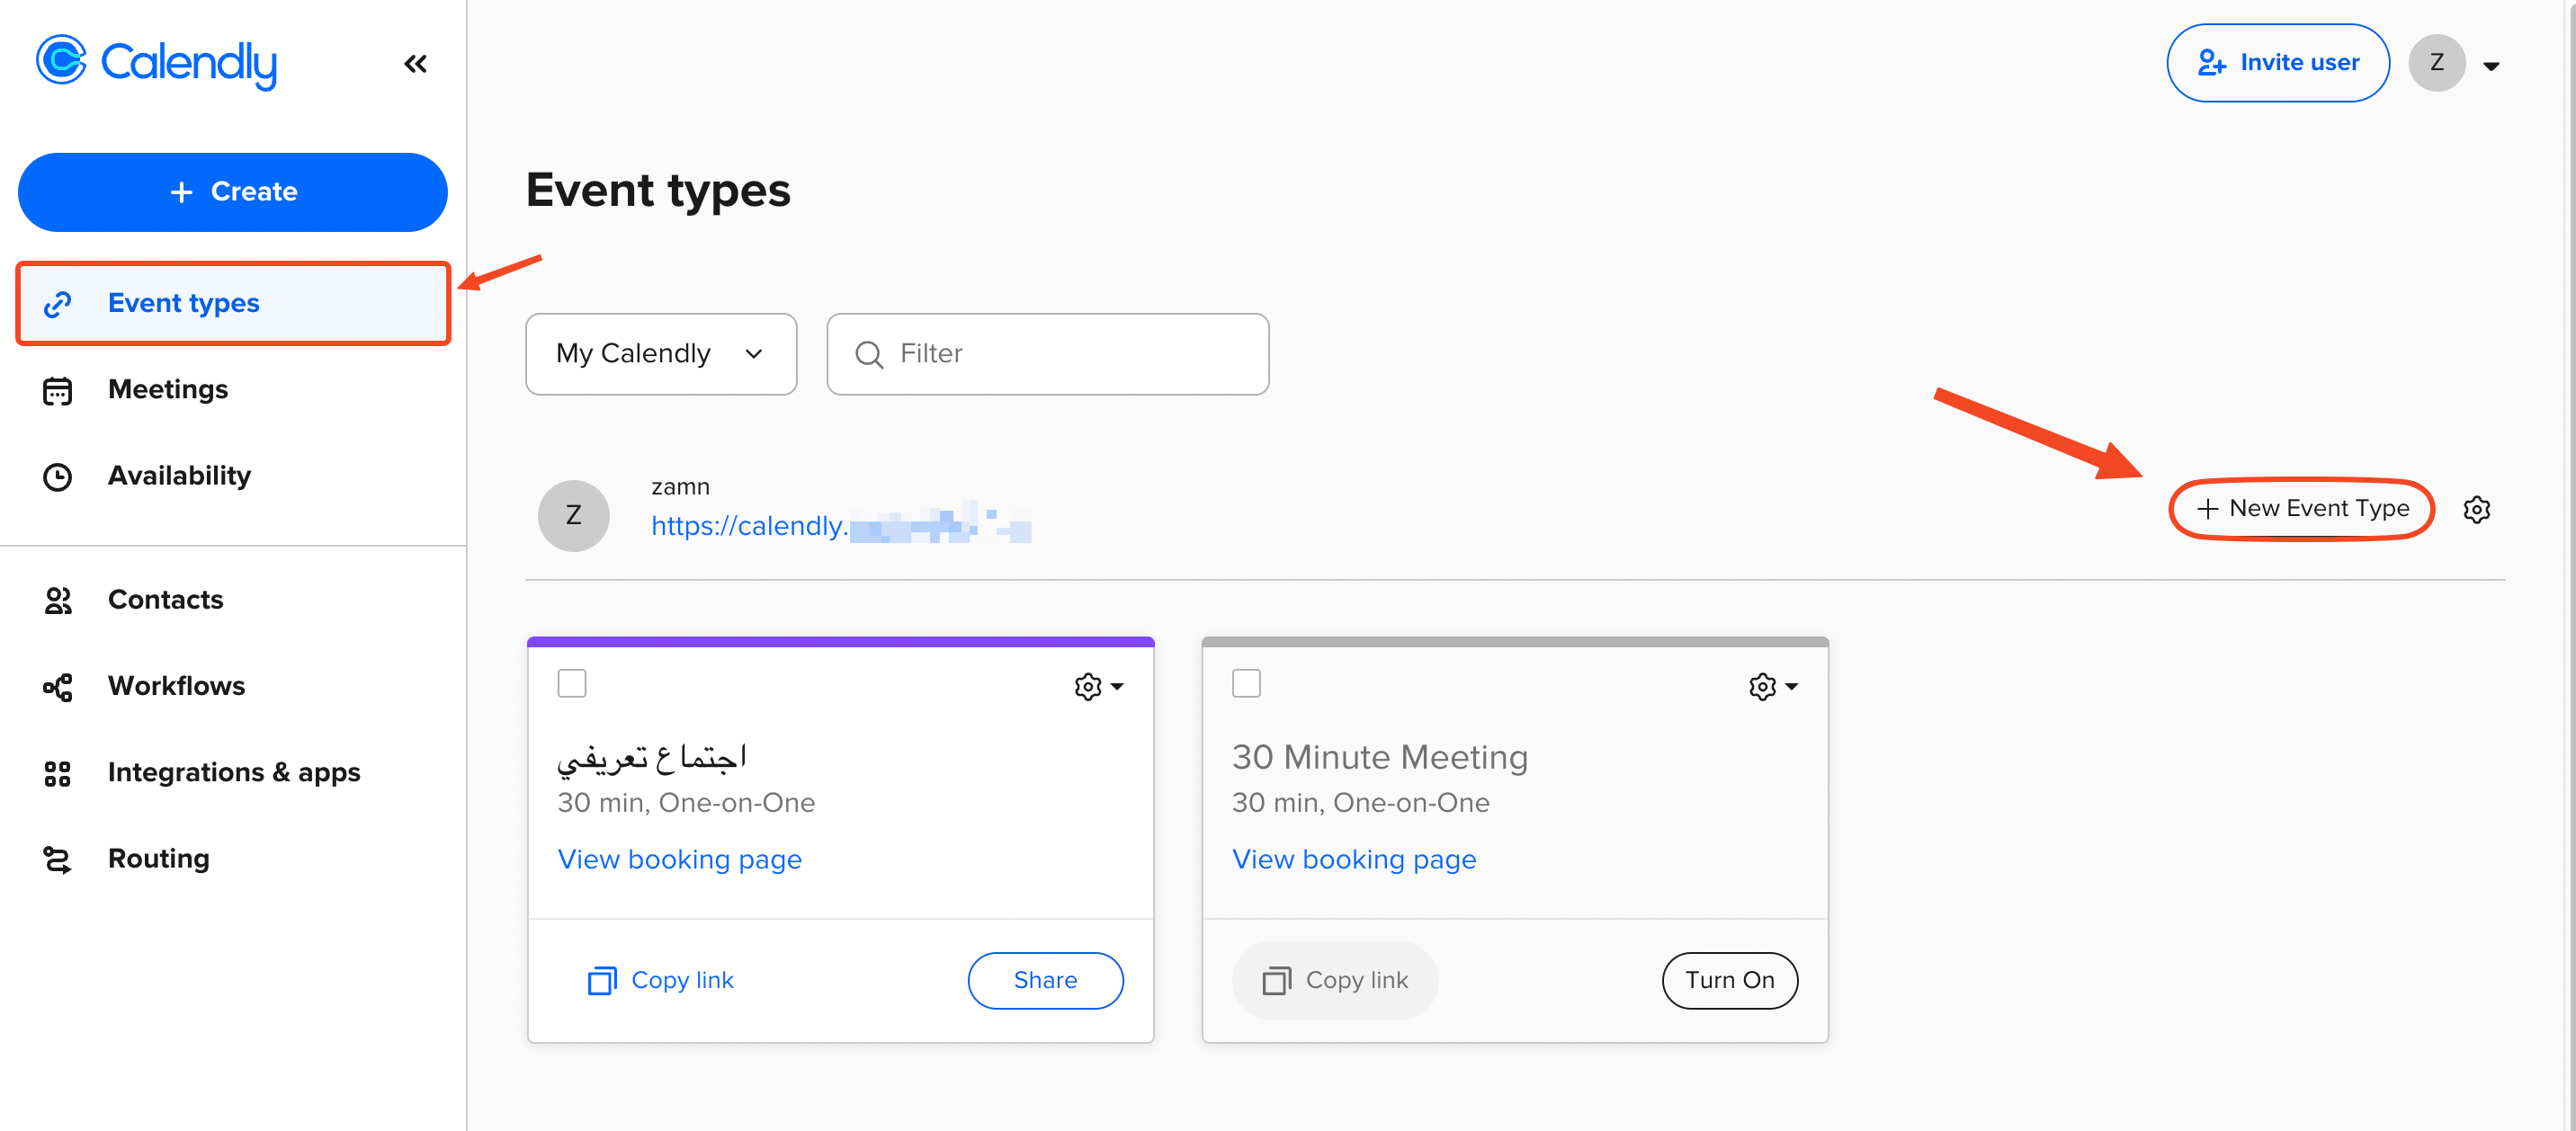Click the blue Create button

tap(233, 192)
